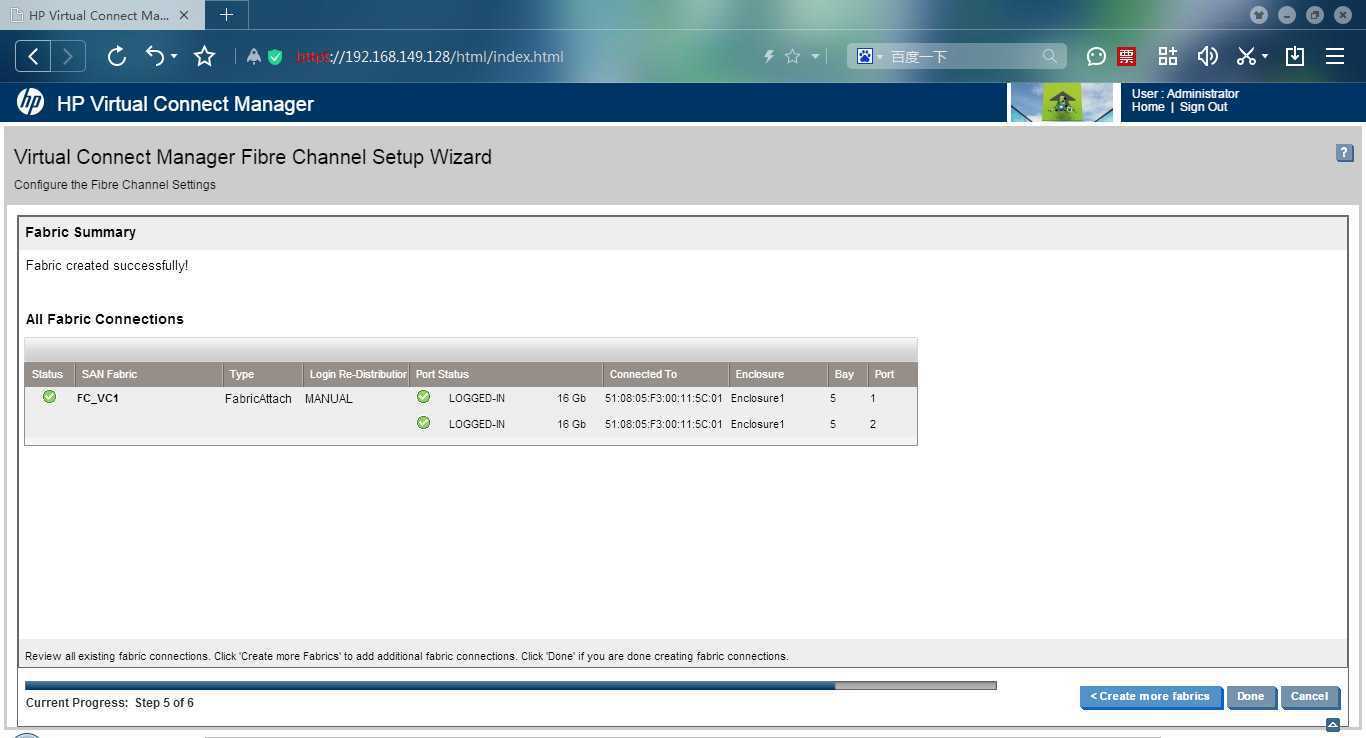
Task: Open the downloads icon in toolbar
Action: (x=1295, y=56)
